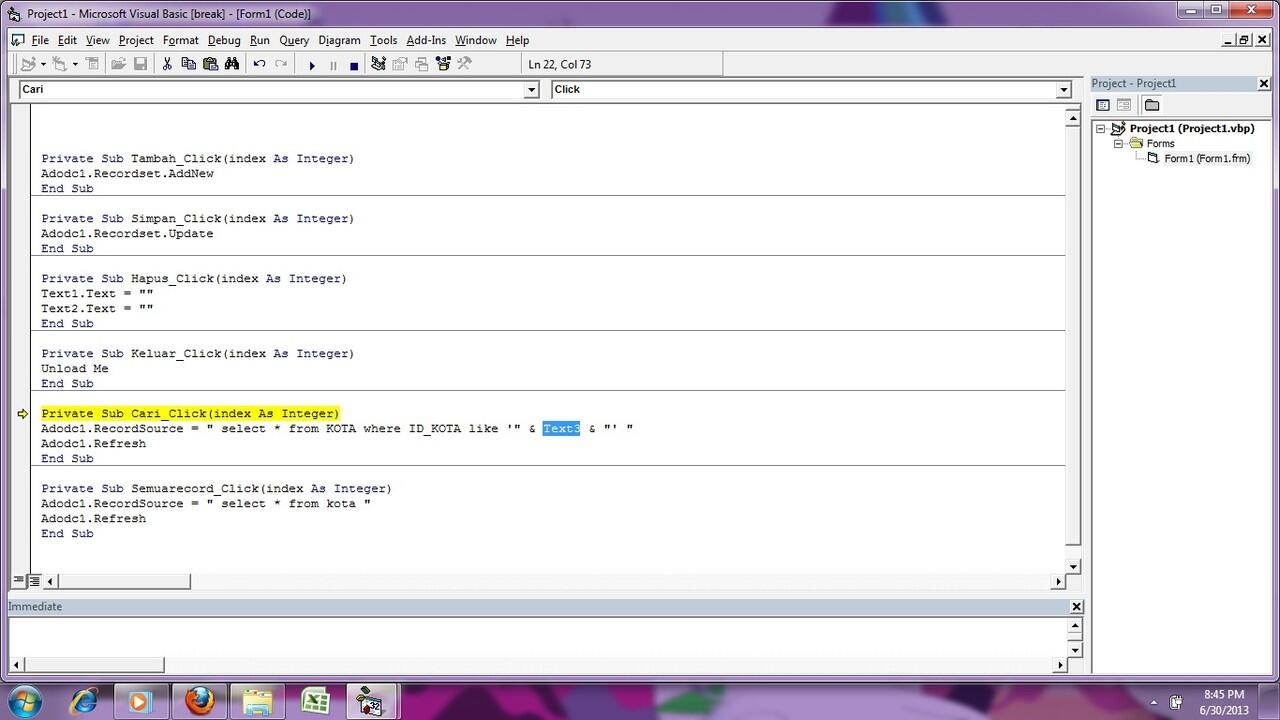
Task: Switch to Full Module View in code window
Action: [x=34, y=581]
